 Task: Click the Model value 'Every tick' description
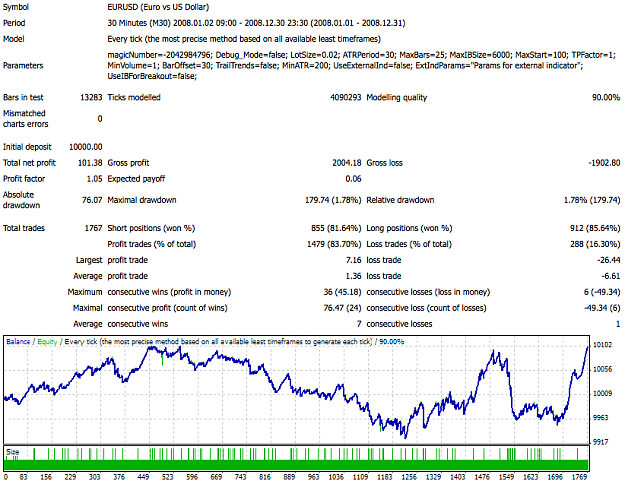coord(244,39)
